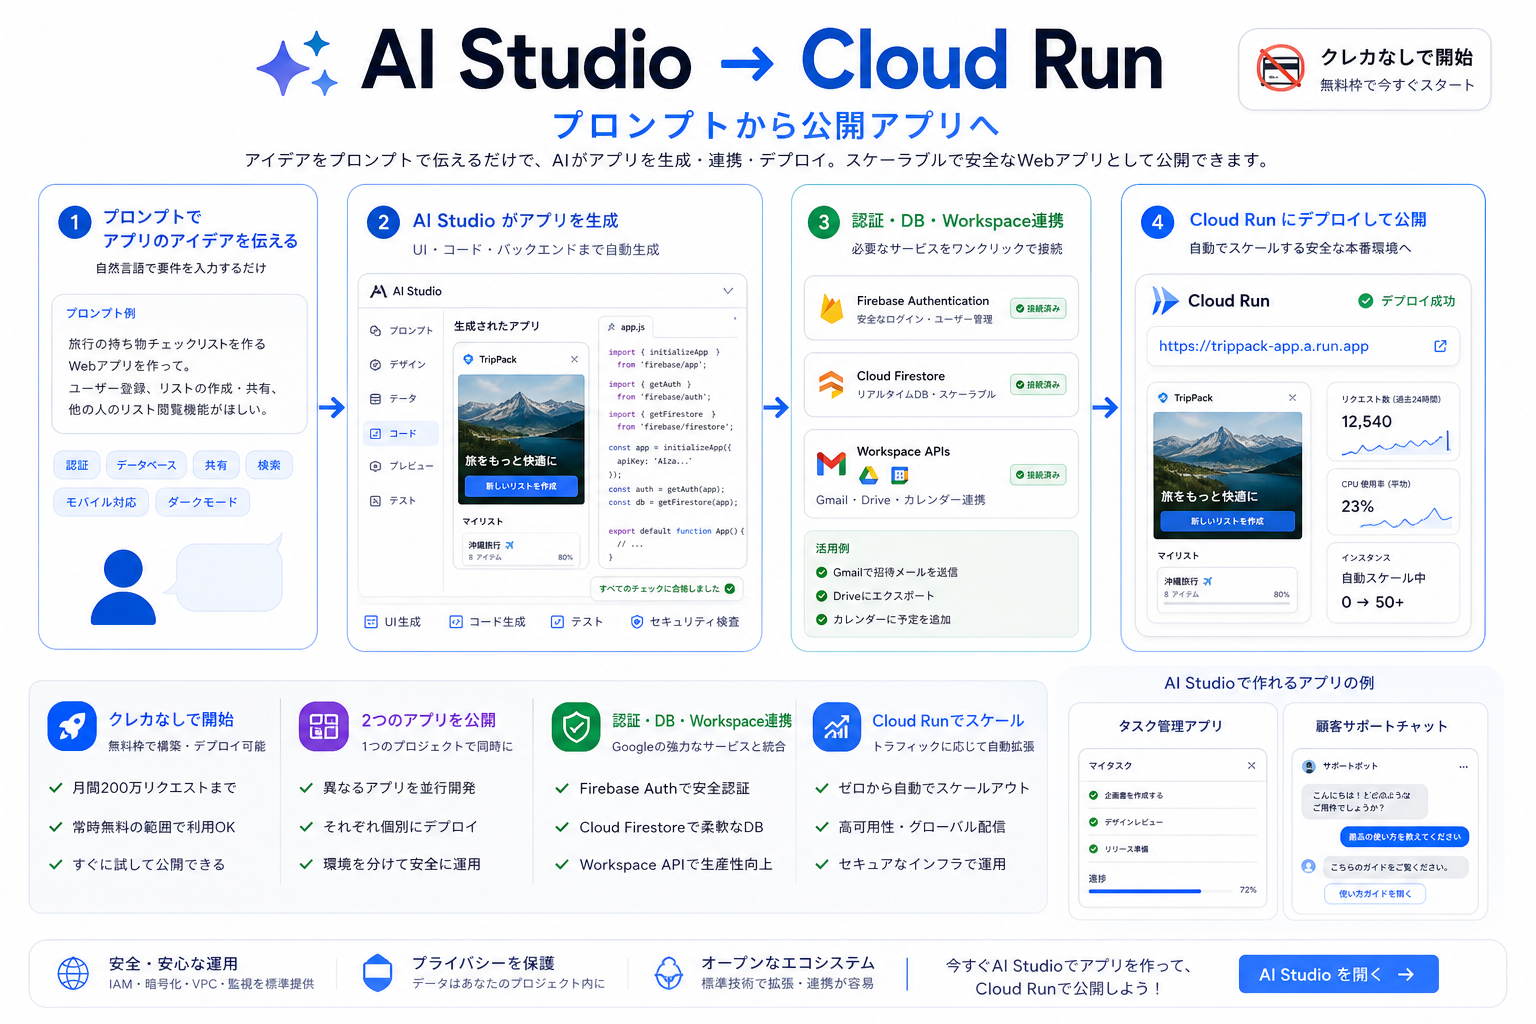Click 接続済み badge for Workspace APIs
The image size is (1536, 1024).
(x=1038, y=475)
